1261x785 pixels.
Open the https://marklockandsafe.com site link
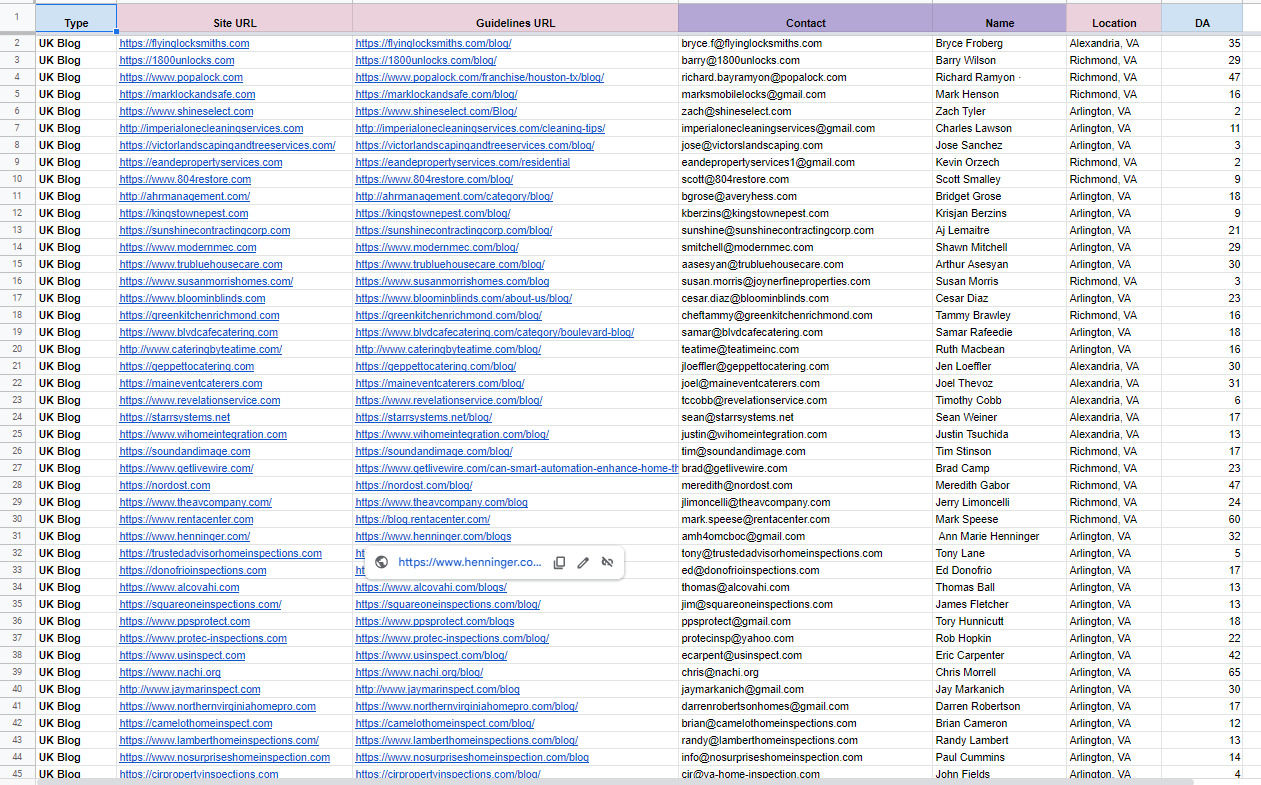(x=187, y=94)
